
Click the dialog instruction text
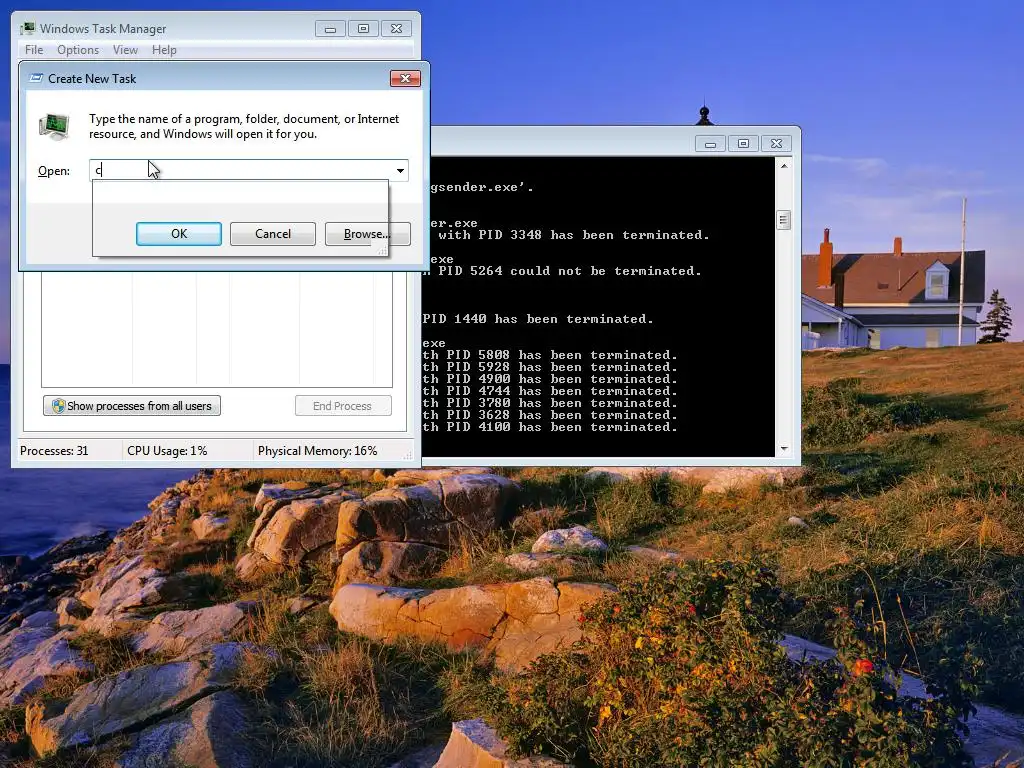click(244, 126)
